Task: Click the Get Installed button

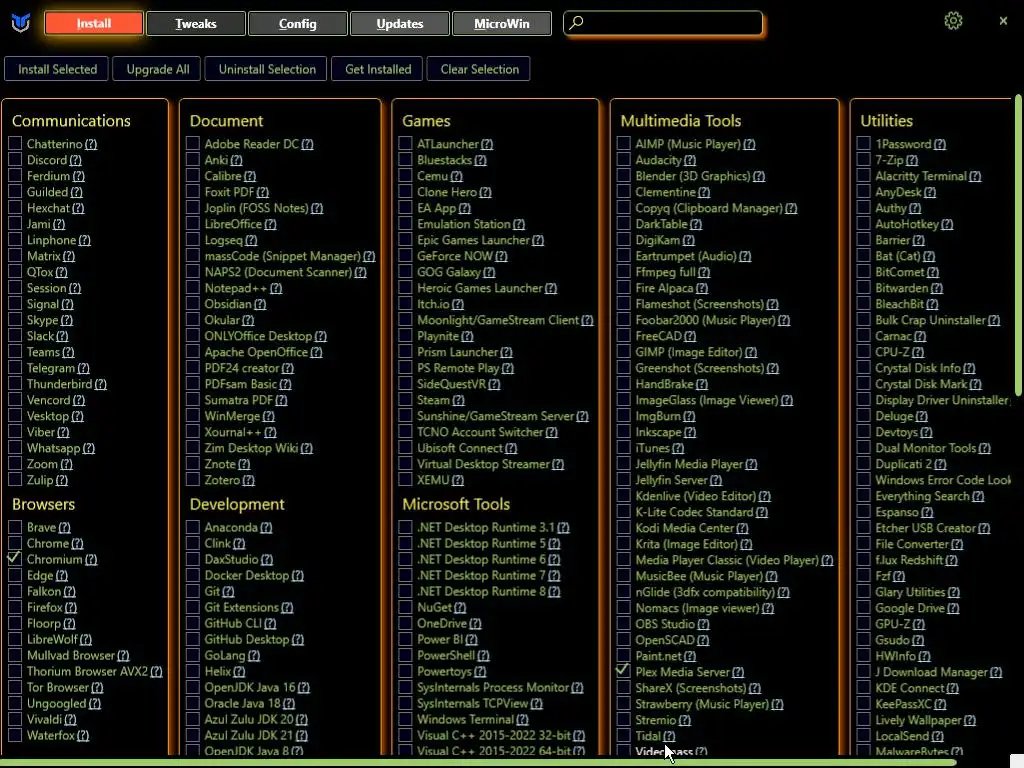Action: point(377,69)
